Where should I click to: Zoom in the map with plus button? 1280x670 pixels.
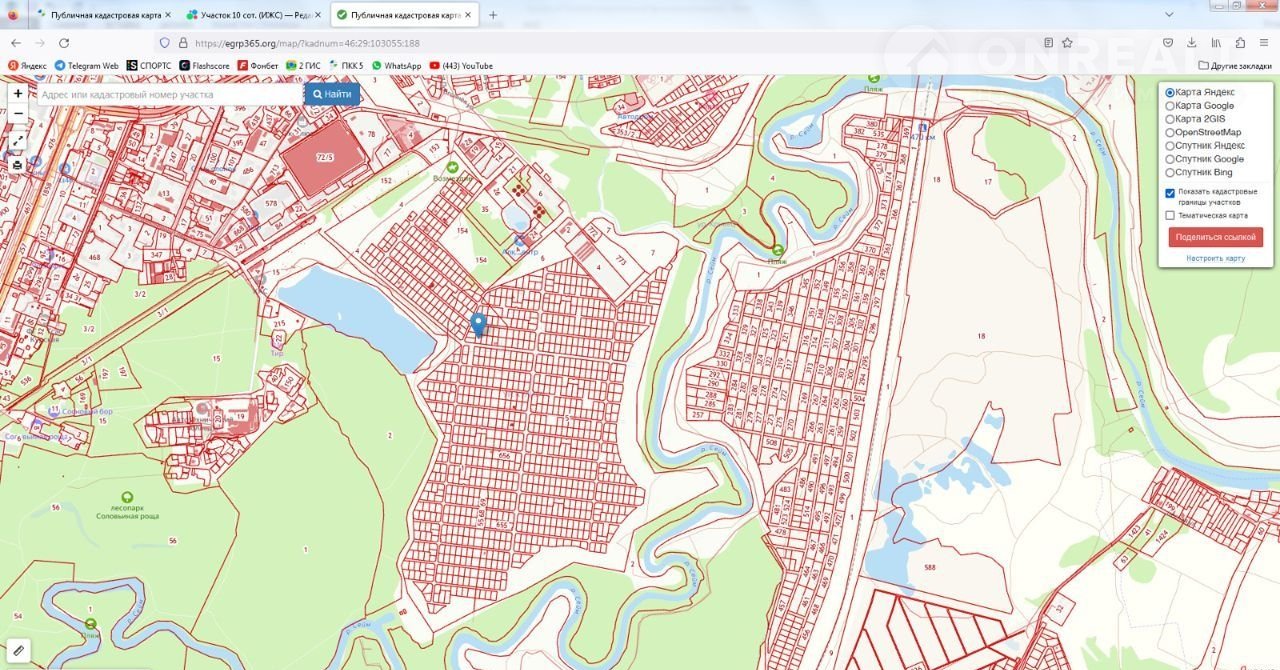18,93
